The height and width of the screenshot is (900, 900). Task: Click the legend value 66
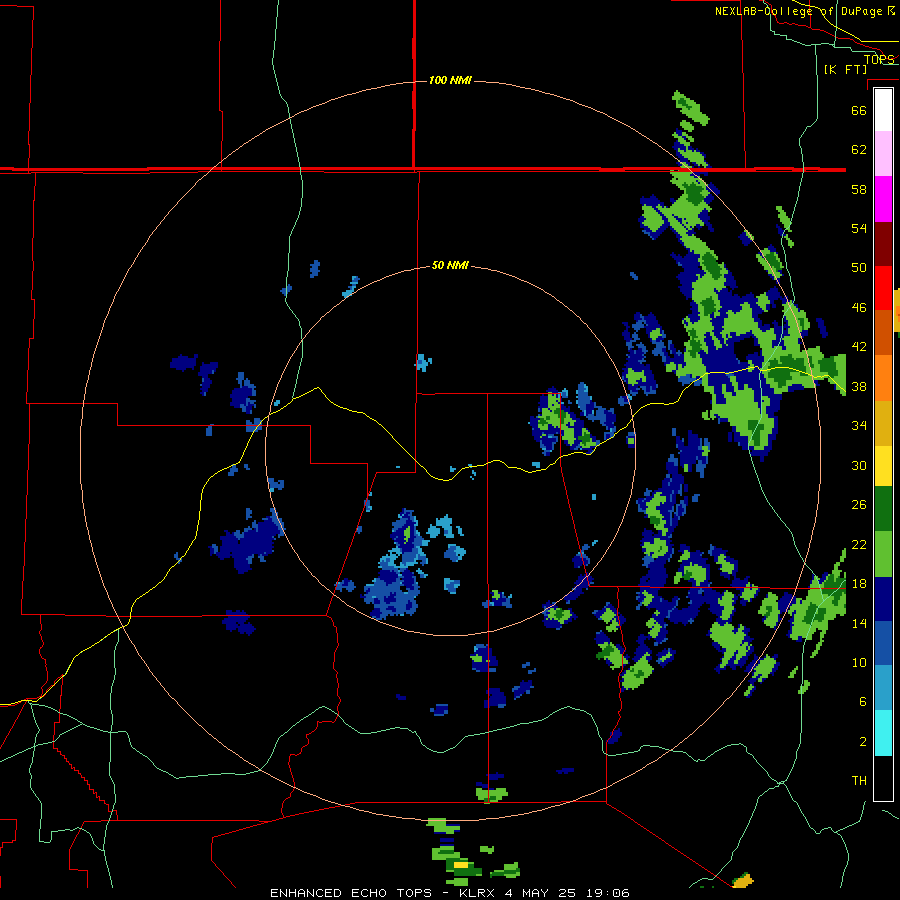[859, 110]
